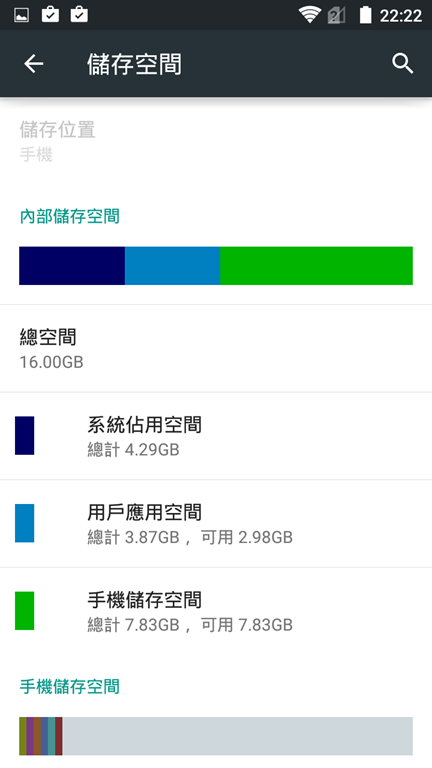Click the blue user apps swatch
The width and height of the screenshot is (432, 768).
24,523
